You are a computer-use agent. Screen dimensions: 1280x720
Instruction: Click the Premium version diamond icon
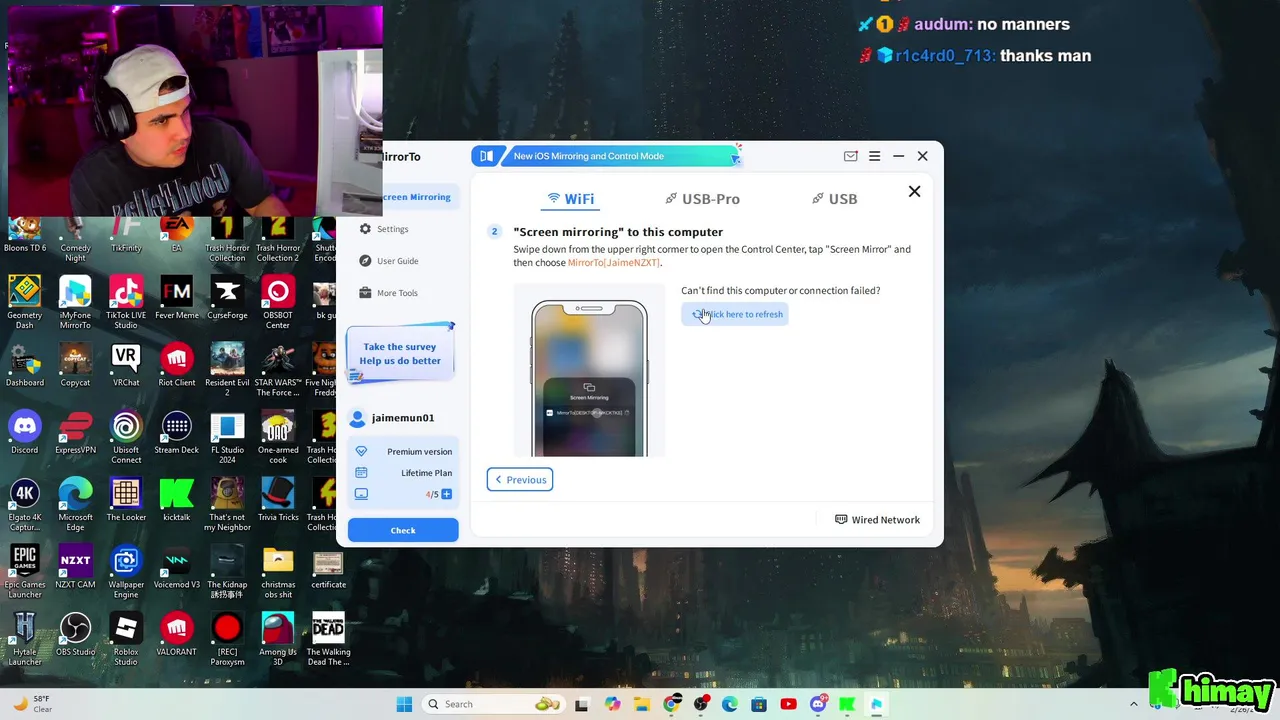click(x=361, y=451)
